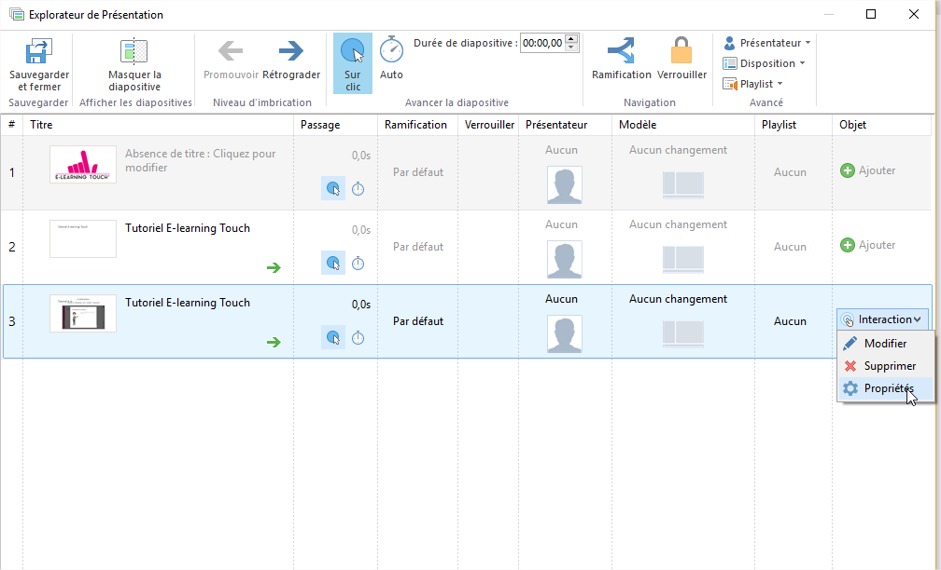The width and height of the screenshot is (941, 570).
Task: Click the Sauvegarder et fermer icon
Action: [x=38, y=52]
